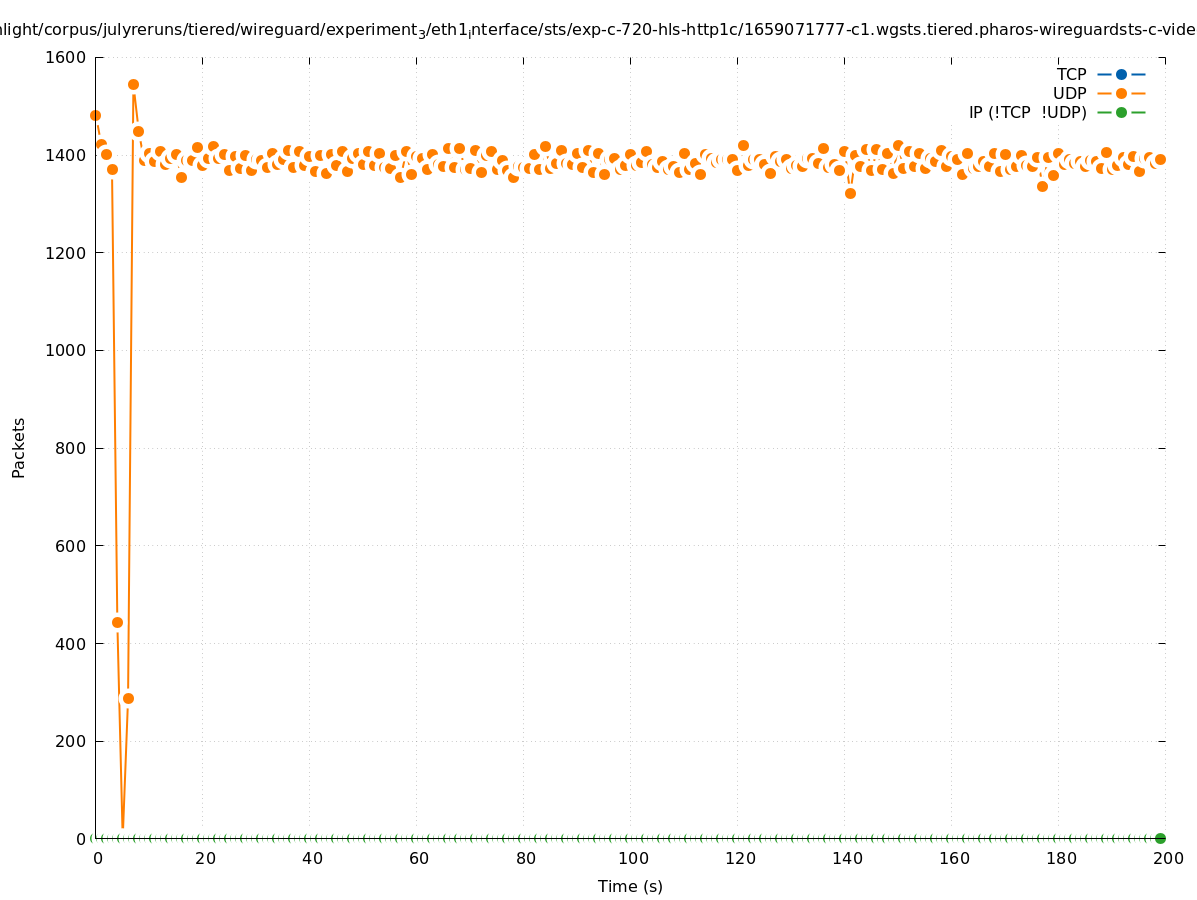Click the low UDP point near 177 seconds
1197x900 pixels.
tap(1042, 186)
